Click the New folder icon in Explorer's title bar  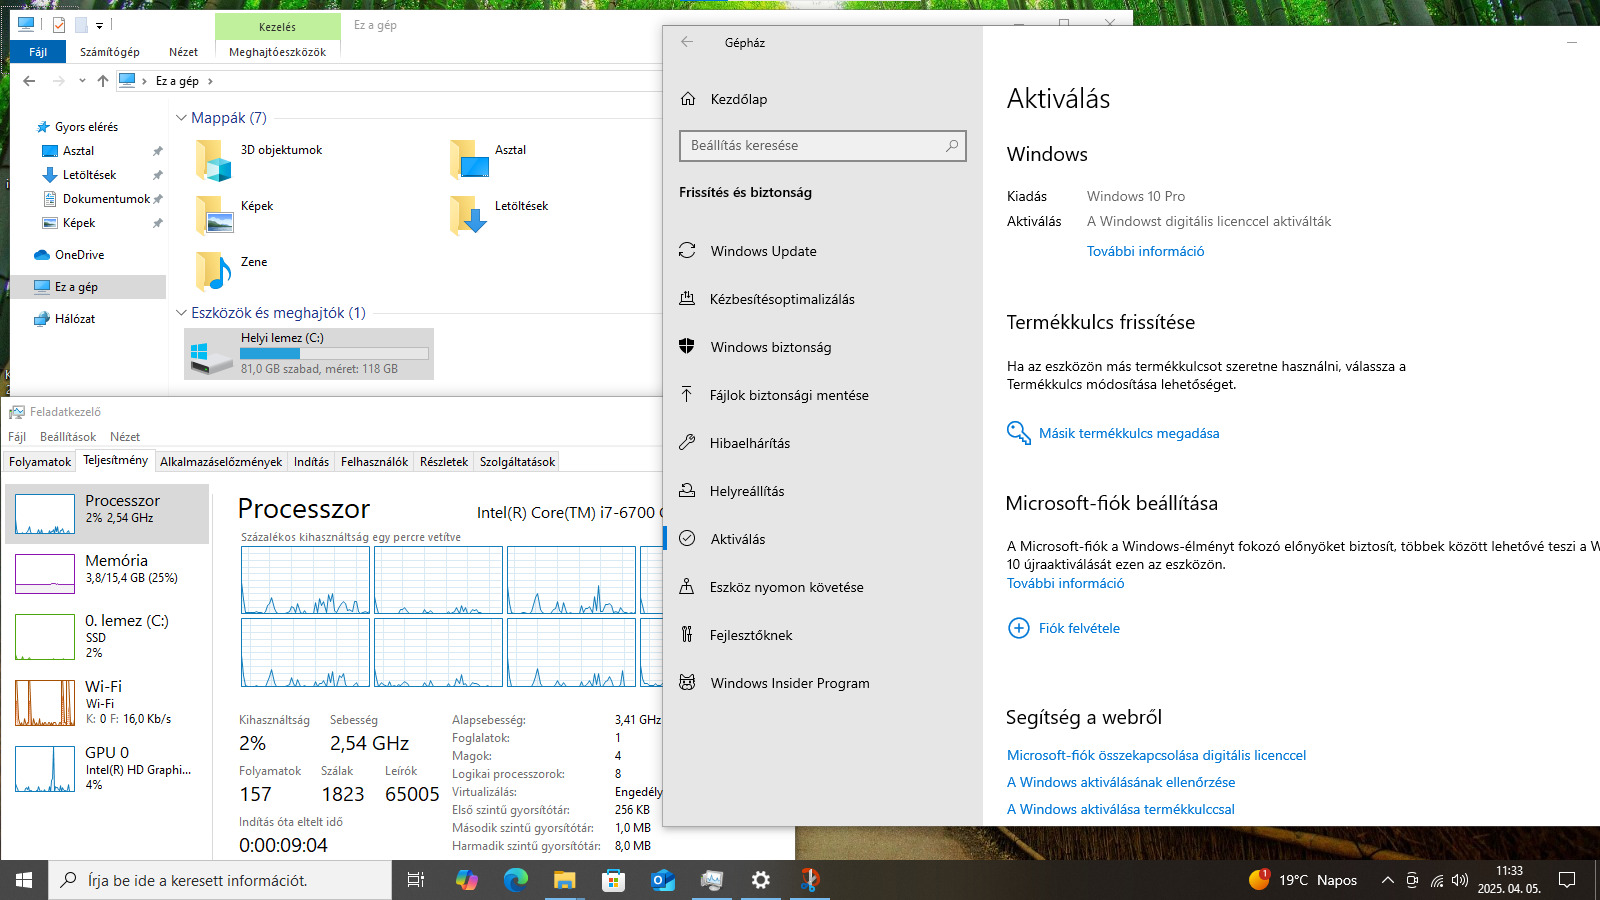click(82, 24)
